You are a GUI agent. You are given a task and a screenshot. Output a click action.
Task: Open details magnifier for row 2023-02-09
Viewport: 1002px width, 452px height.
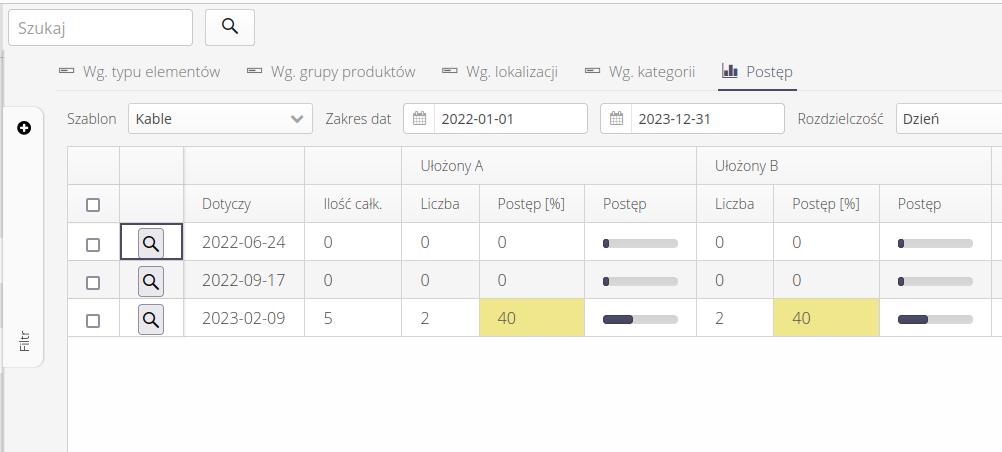[x=151, y=320]
